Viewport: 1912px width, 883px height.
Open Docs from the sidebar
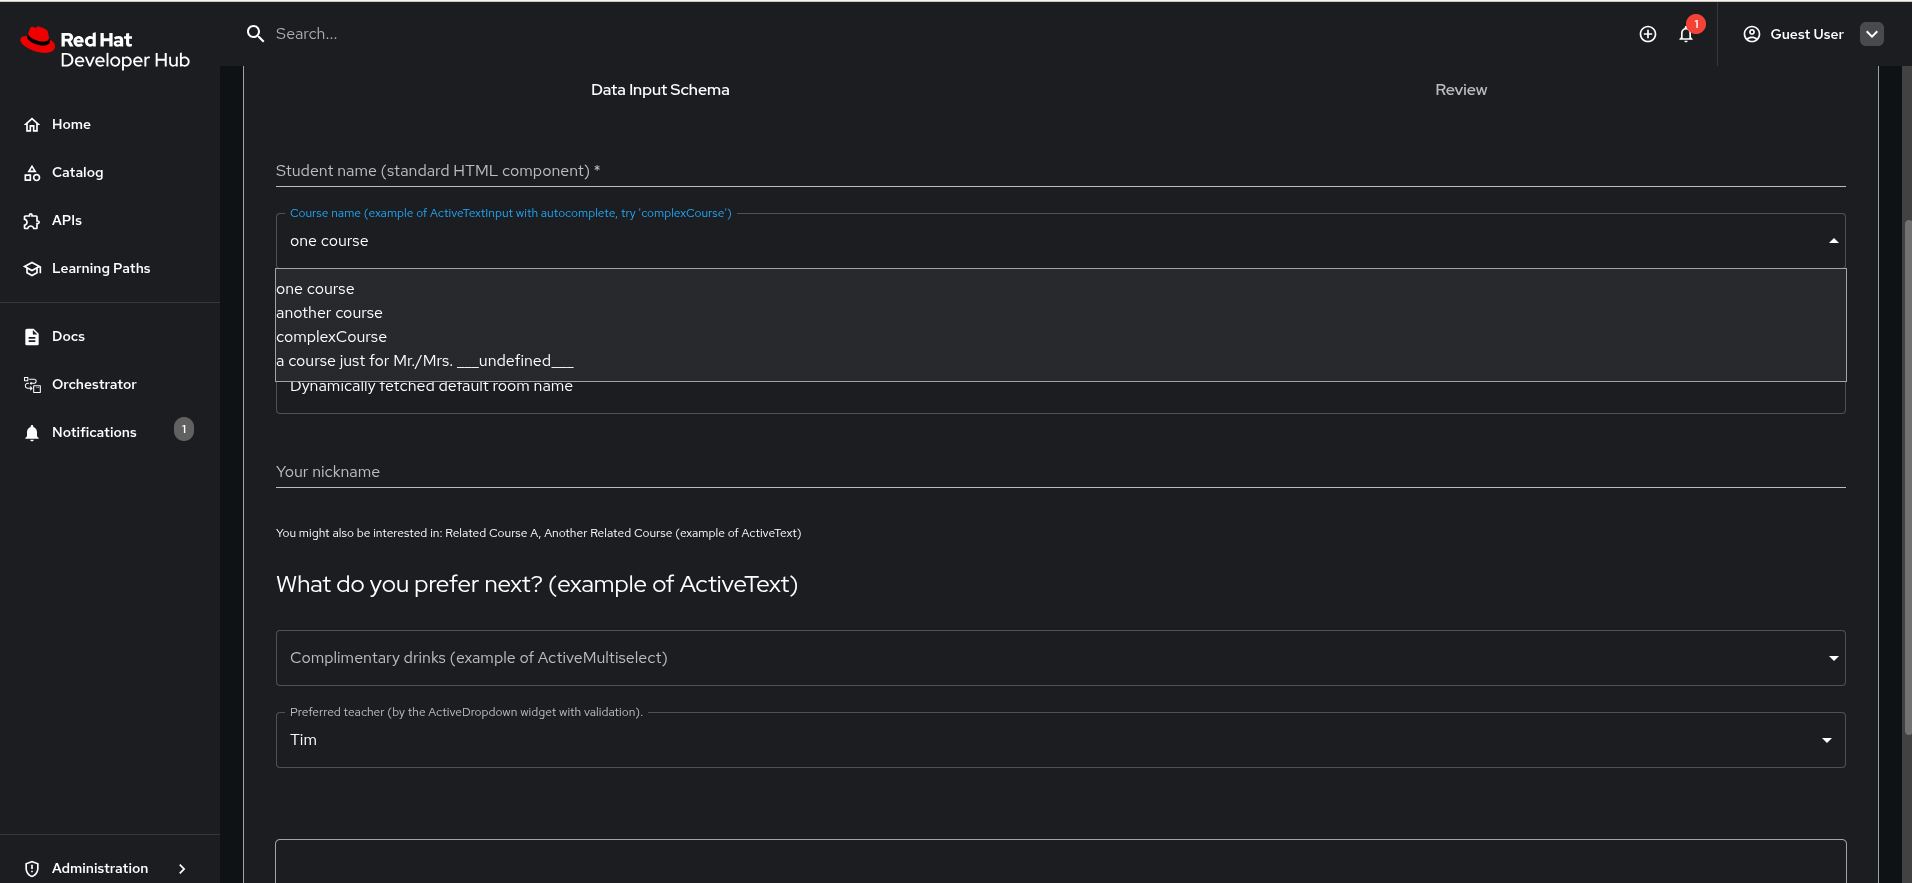[68, 337]
